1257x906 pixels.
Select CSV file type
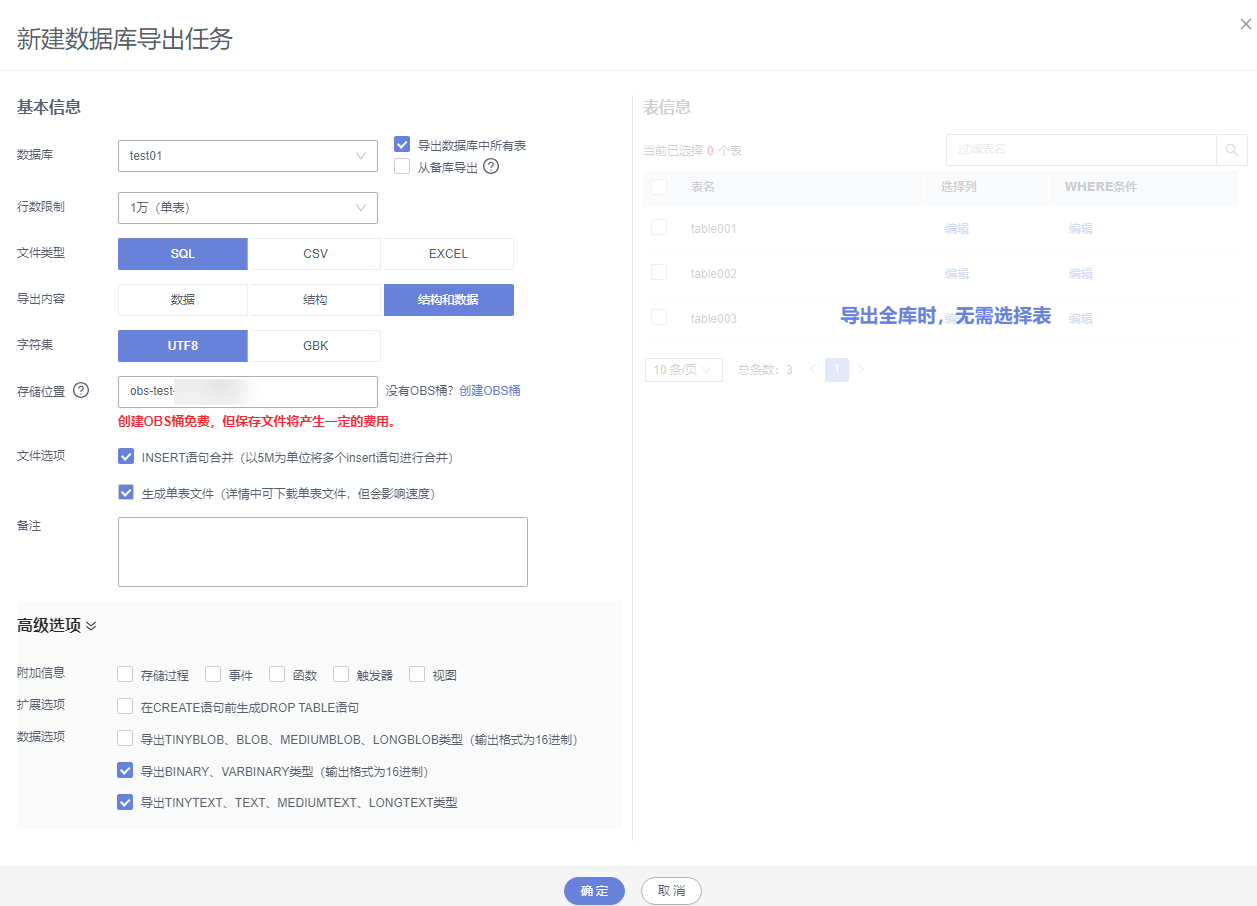point(315,254)
